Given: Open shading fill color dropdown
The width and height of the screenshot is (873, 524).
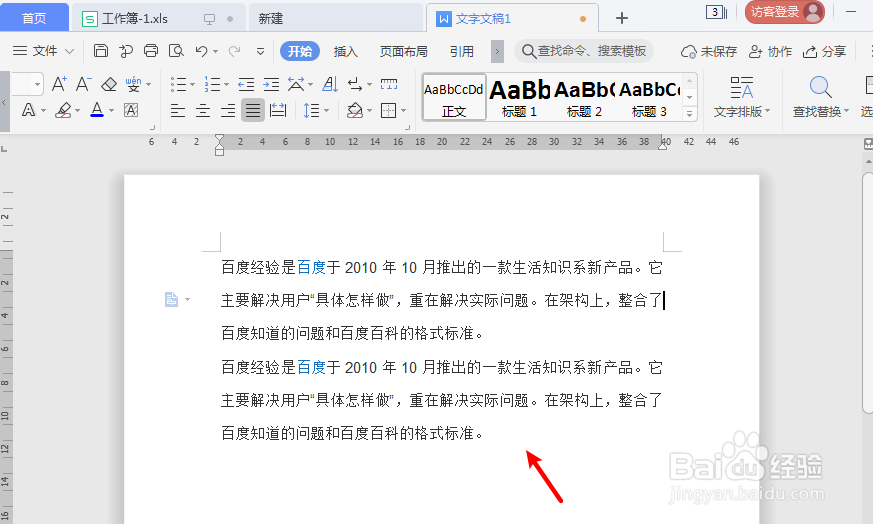Looking at the screenshot, I should coord(369,111).
